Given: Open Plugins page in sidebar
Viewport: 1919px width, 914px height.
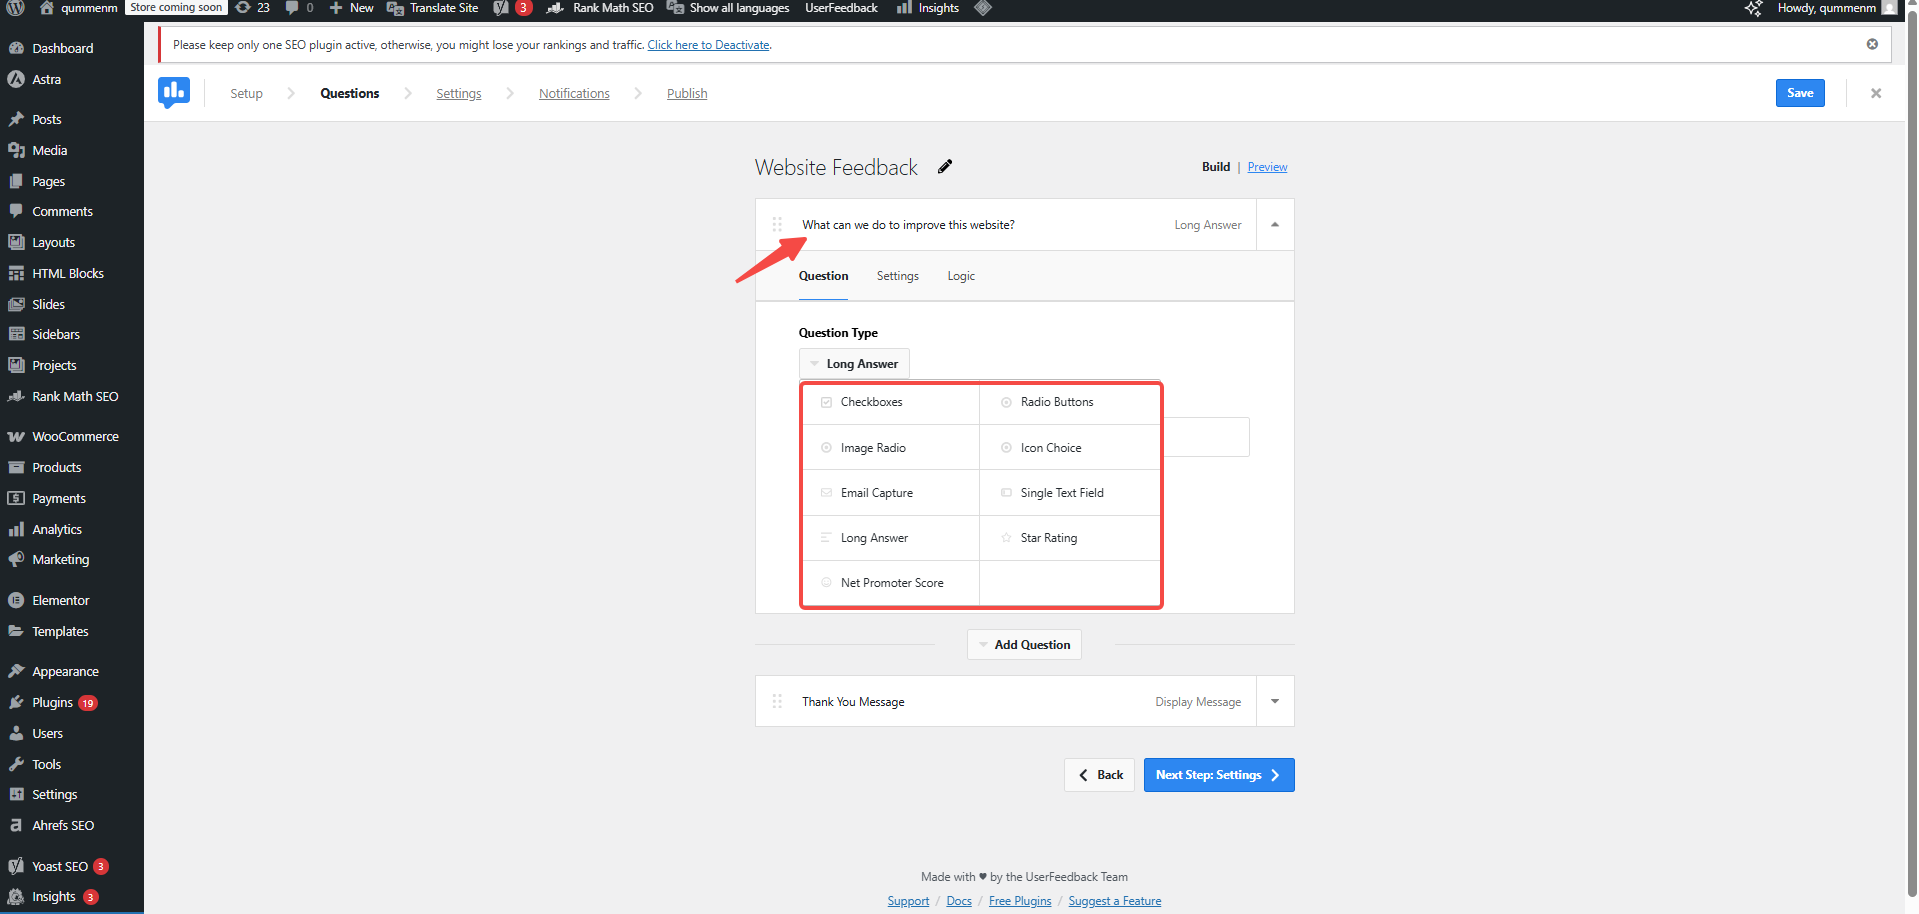Looking at the screenshot, I should pos(52,703).
